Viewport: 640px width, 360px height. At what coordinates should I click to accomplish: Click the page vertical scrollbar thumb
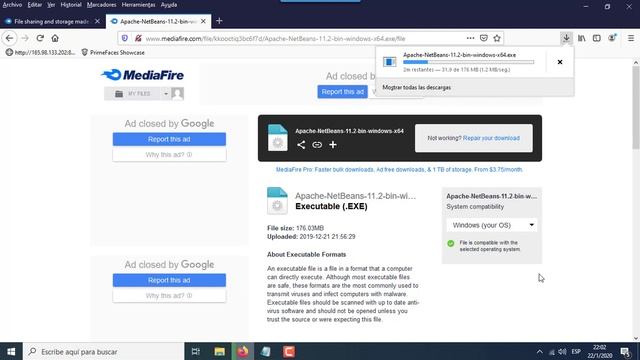(x=636, y=107)
